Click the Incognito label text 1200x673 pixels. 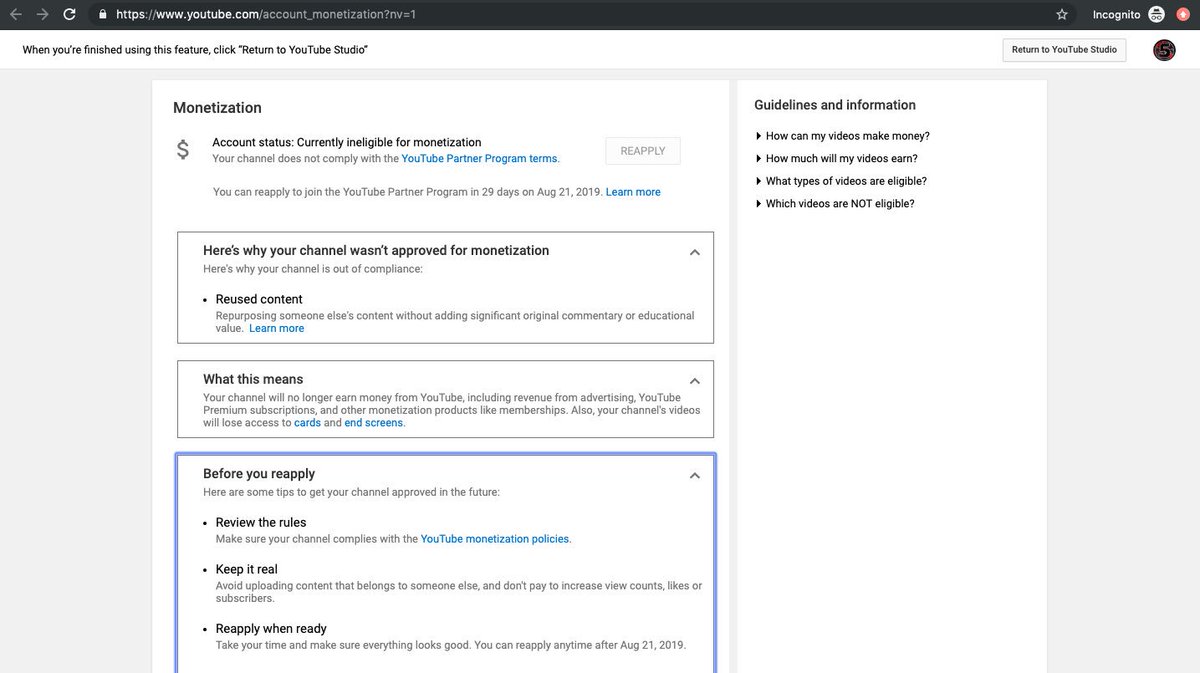click(x=1116, y=15)
